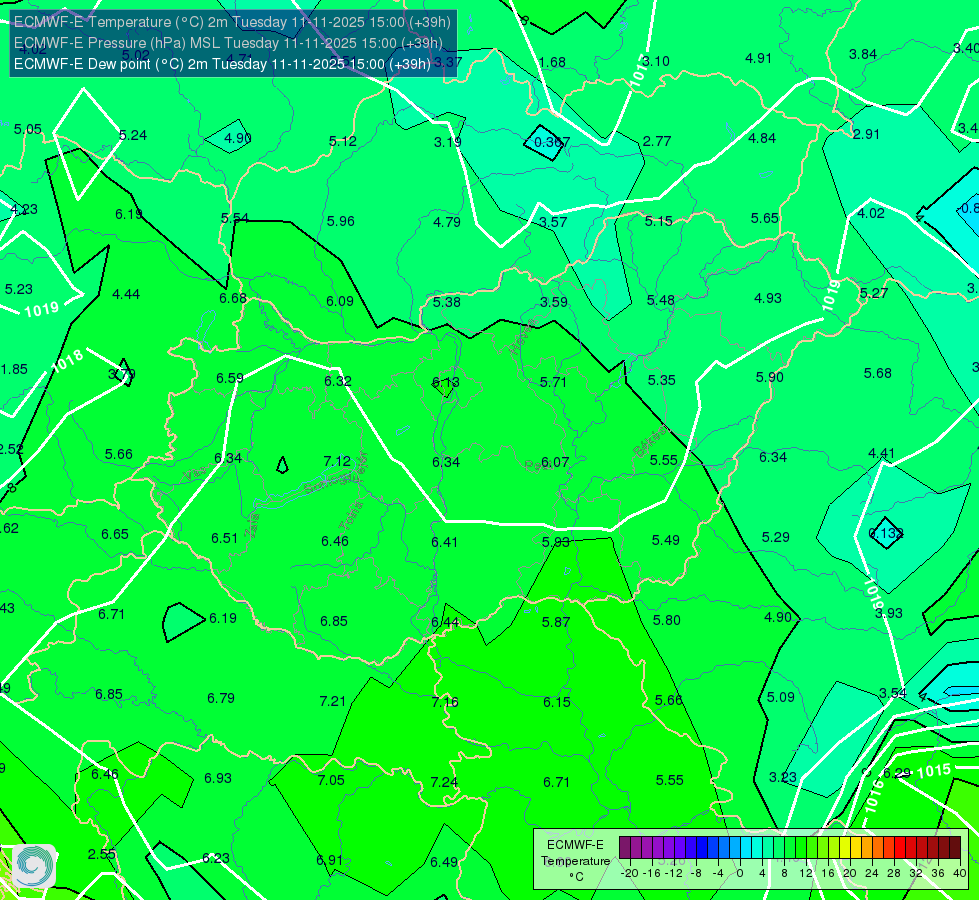Click the dew point value 6.07
This screenshot has width=979, height=900.
pyautogui.click(x=555, y=462)
